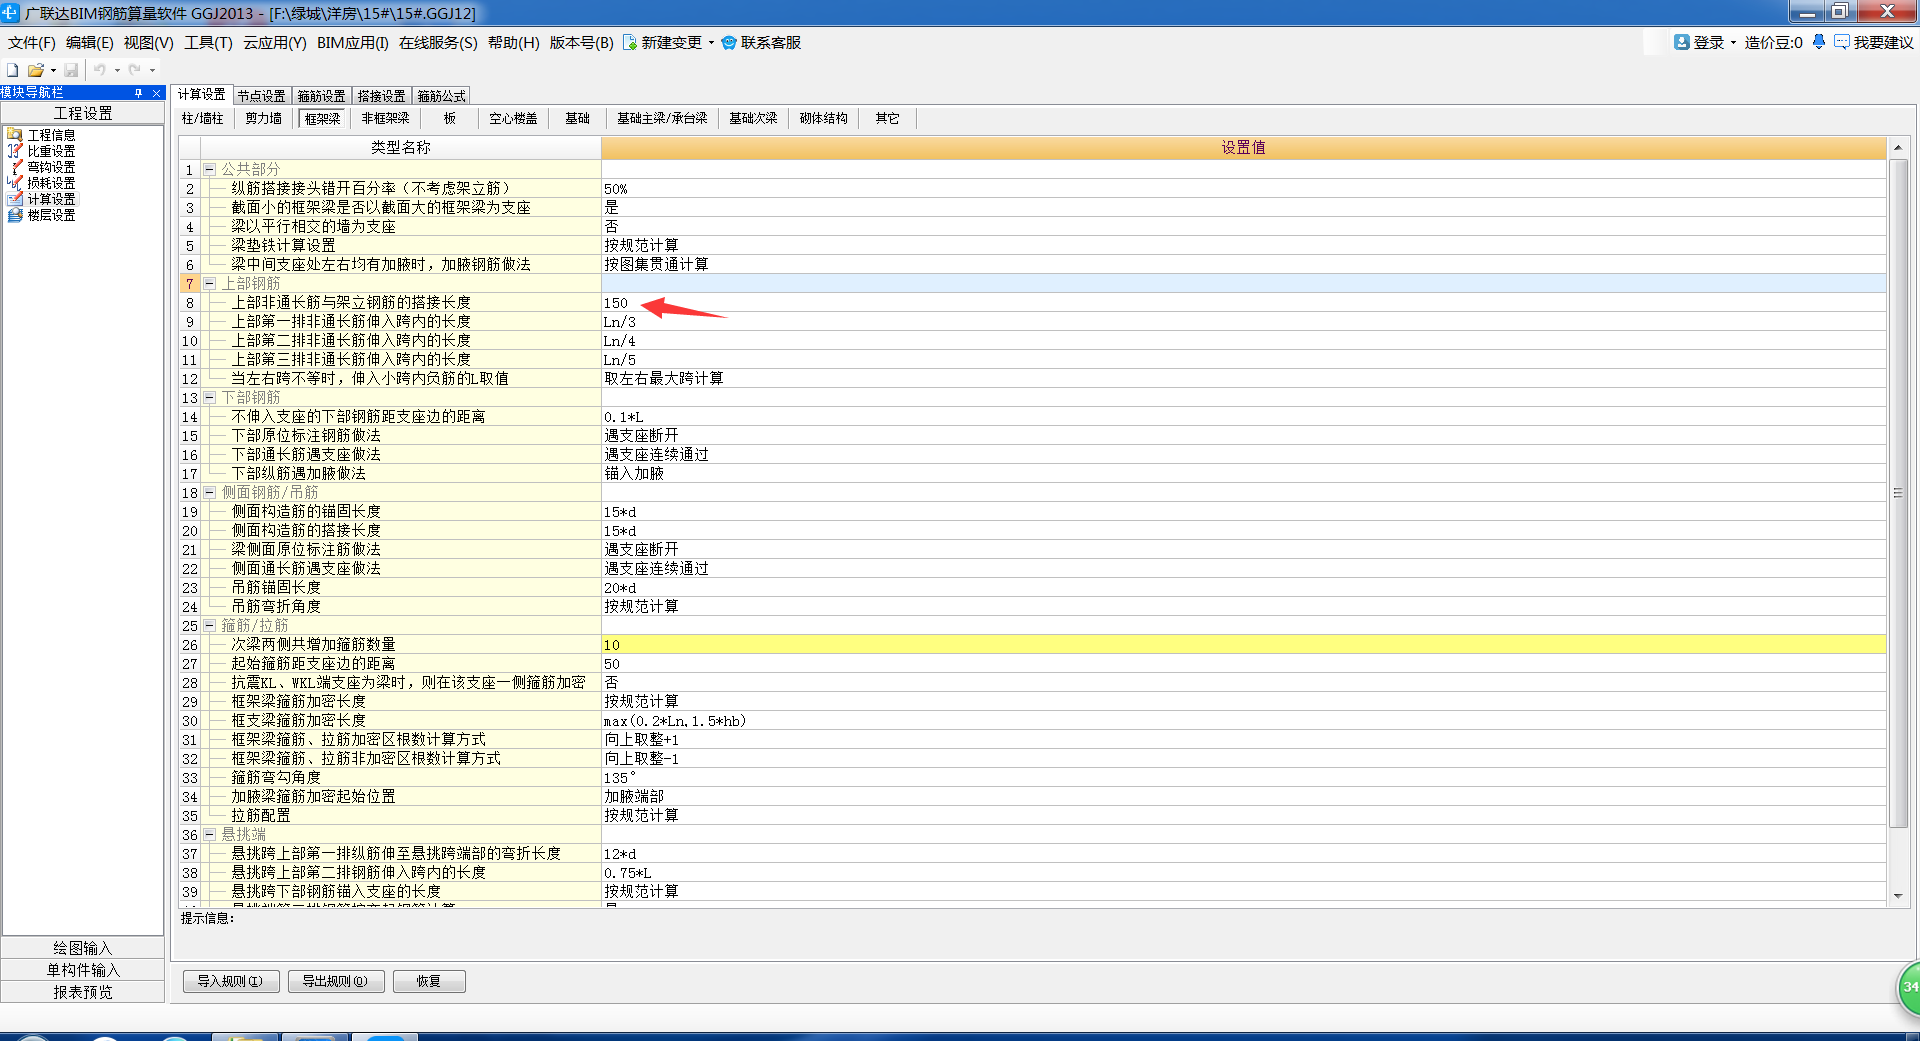Click the Undo arrow icon

pyautogui.click(x=100, y=70)
